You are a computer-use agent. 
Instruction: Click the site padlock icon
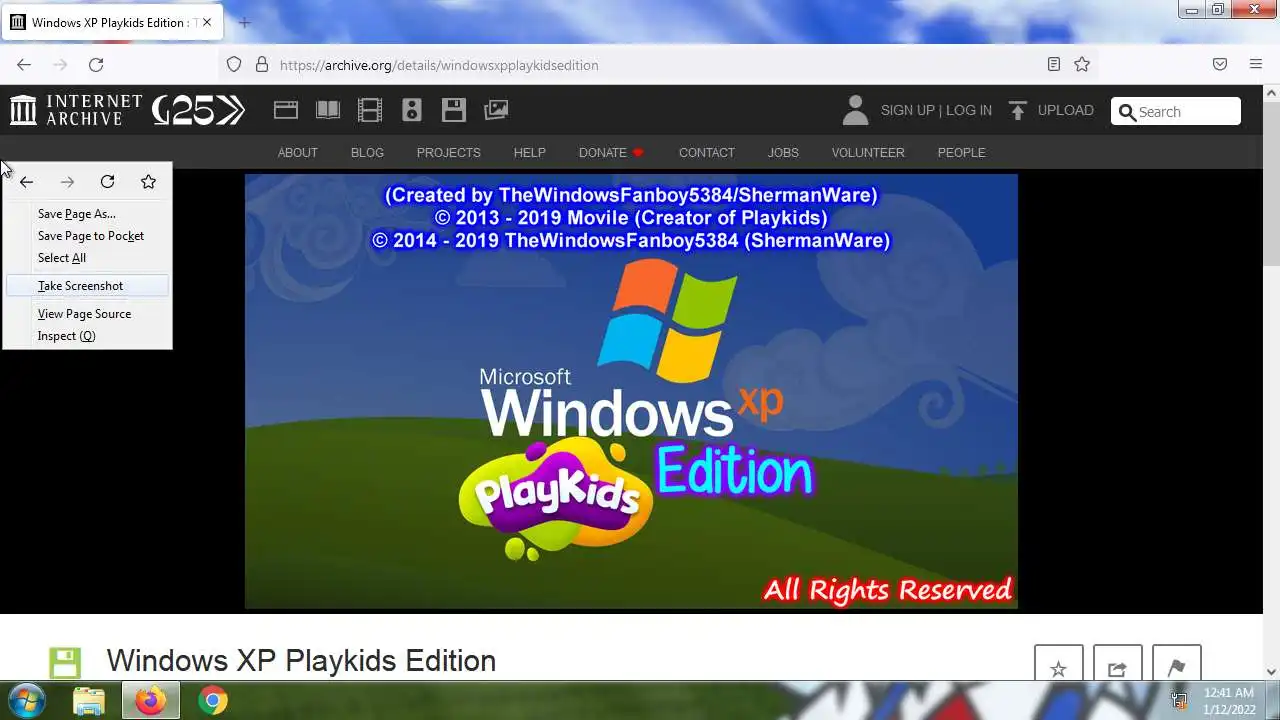(262, 64)
